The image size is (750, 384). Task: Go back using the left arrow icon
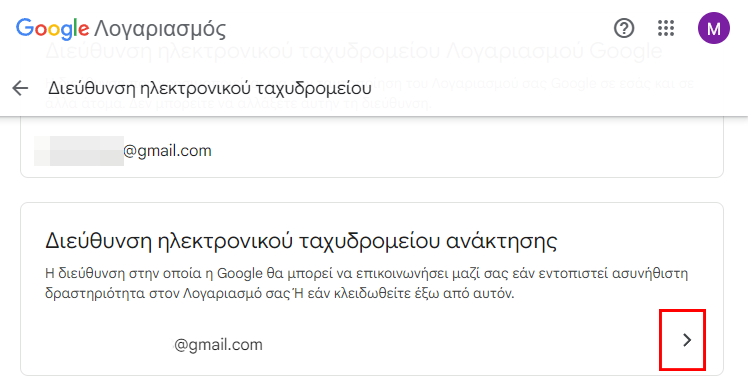[20, 88]
